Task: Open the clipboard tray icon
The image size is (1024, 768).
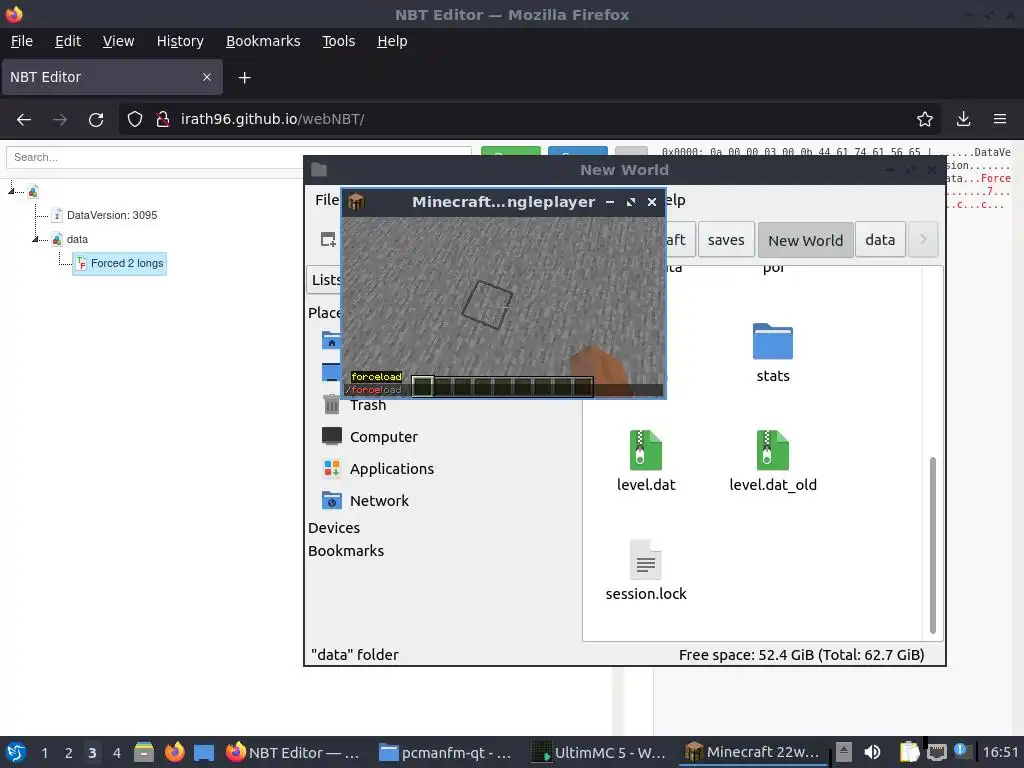Action: pos(908,752)
